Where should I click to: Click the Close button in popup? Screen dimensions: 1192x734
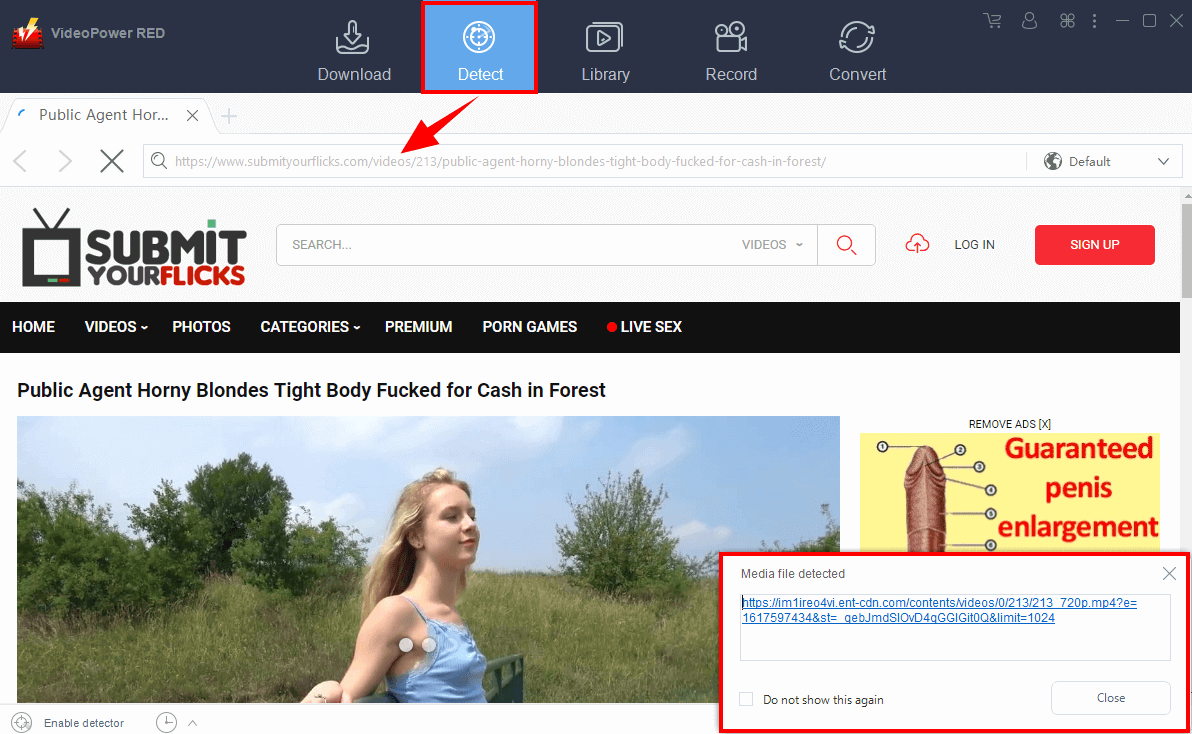pos(1110,698)
